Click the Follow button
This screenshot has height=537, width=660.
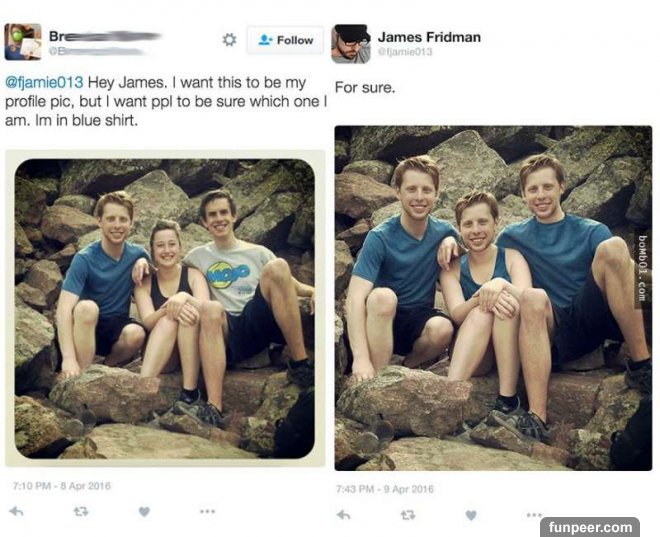(285, 40)
